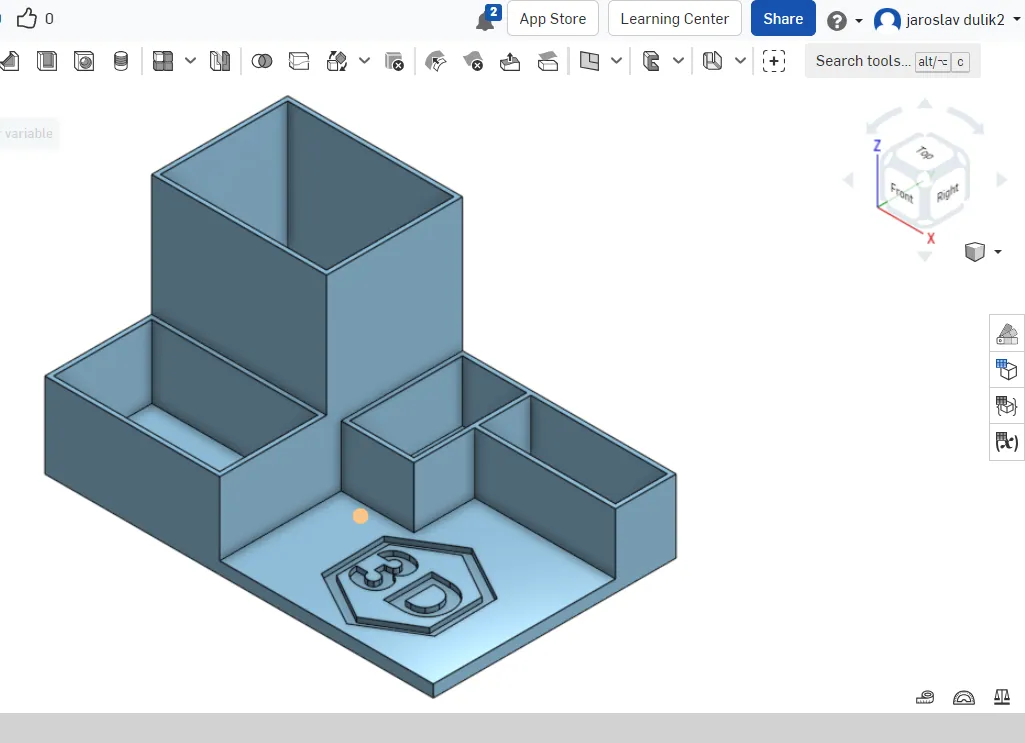Open the Appearances panel icon
1025x743 pixels.
point(1006,334)
